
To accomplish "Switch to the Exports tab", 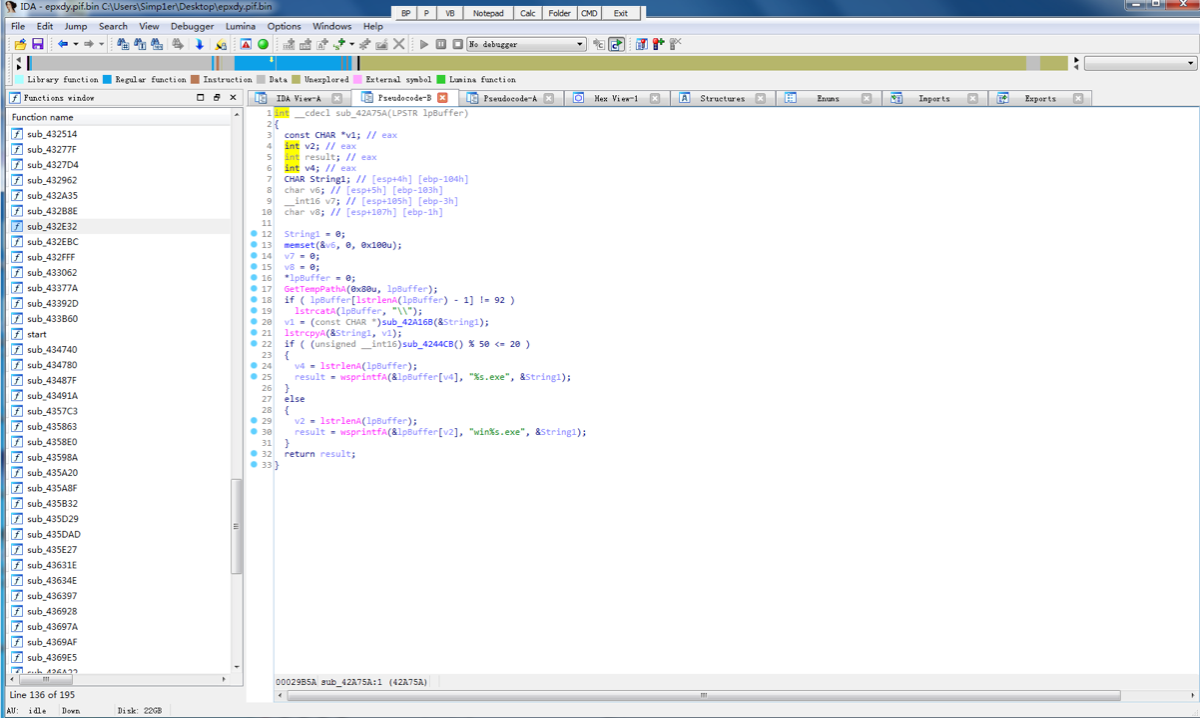I will click(1040, 98).
